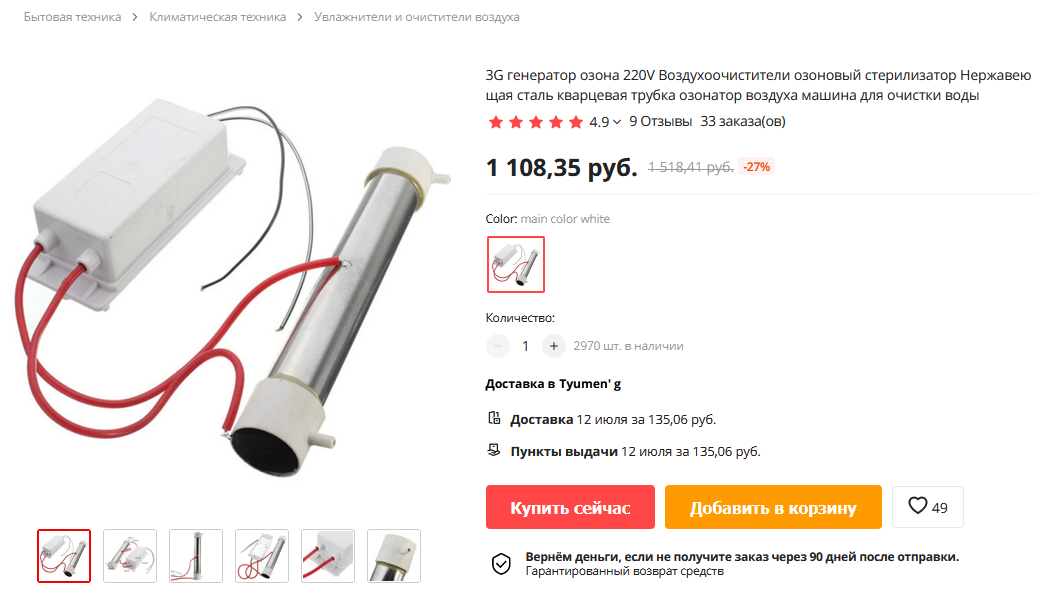Click the heart wishlist icon

click(917, 506)
